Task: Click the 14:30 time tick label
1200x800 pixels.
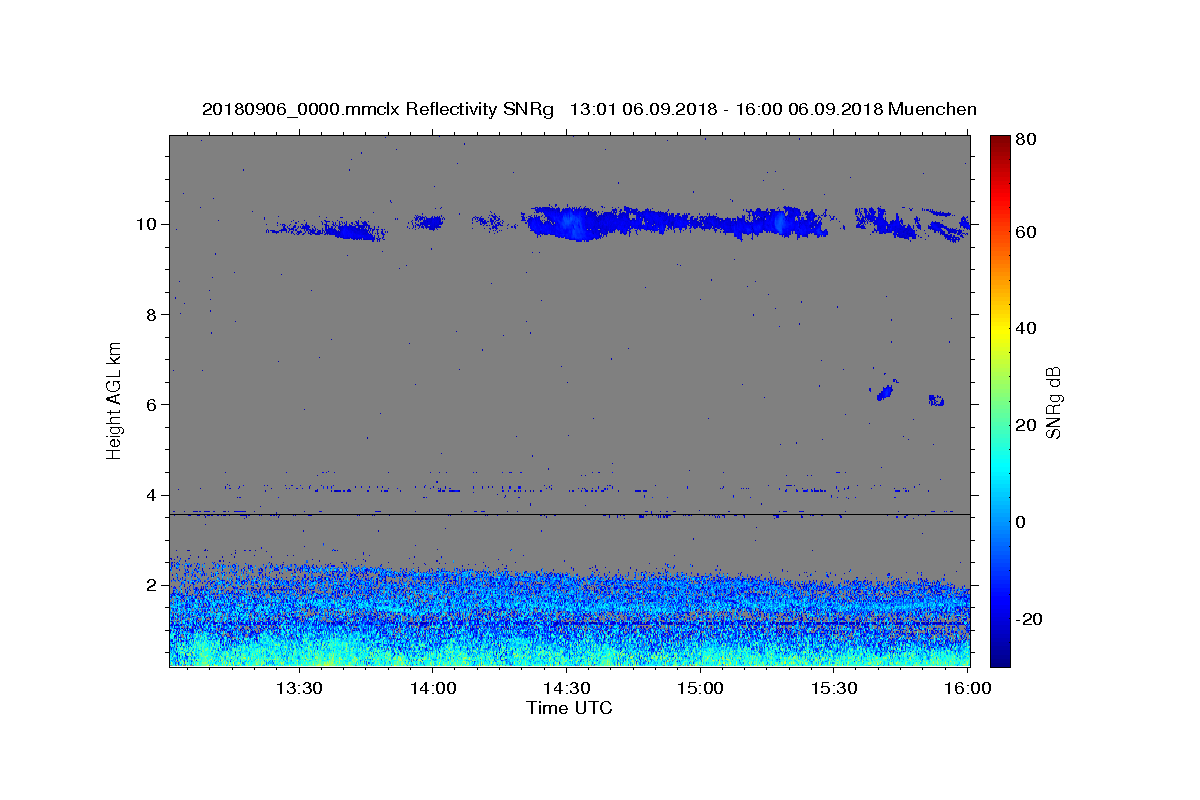Action: [566, 688]
